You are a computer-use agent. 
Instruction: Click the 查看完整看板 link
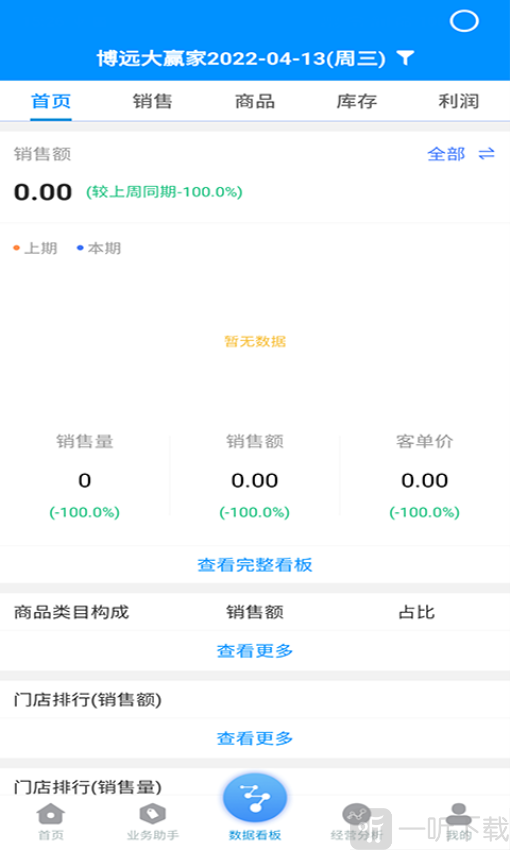255,565
